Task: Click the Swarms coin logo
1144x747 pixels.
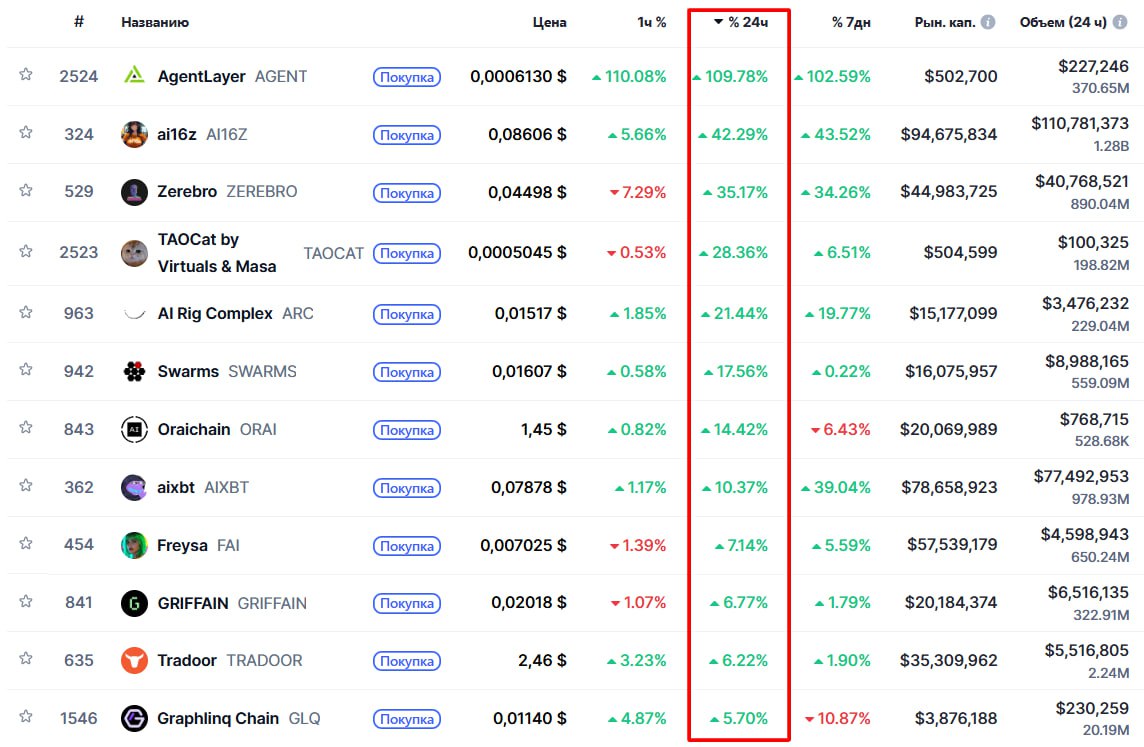Action: coord(134,372)
